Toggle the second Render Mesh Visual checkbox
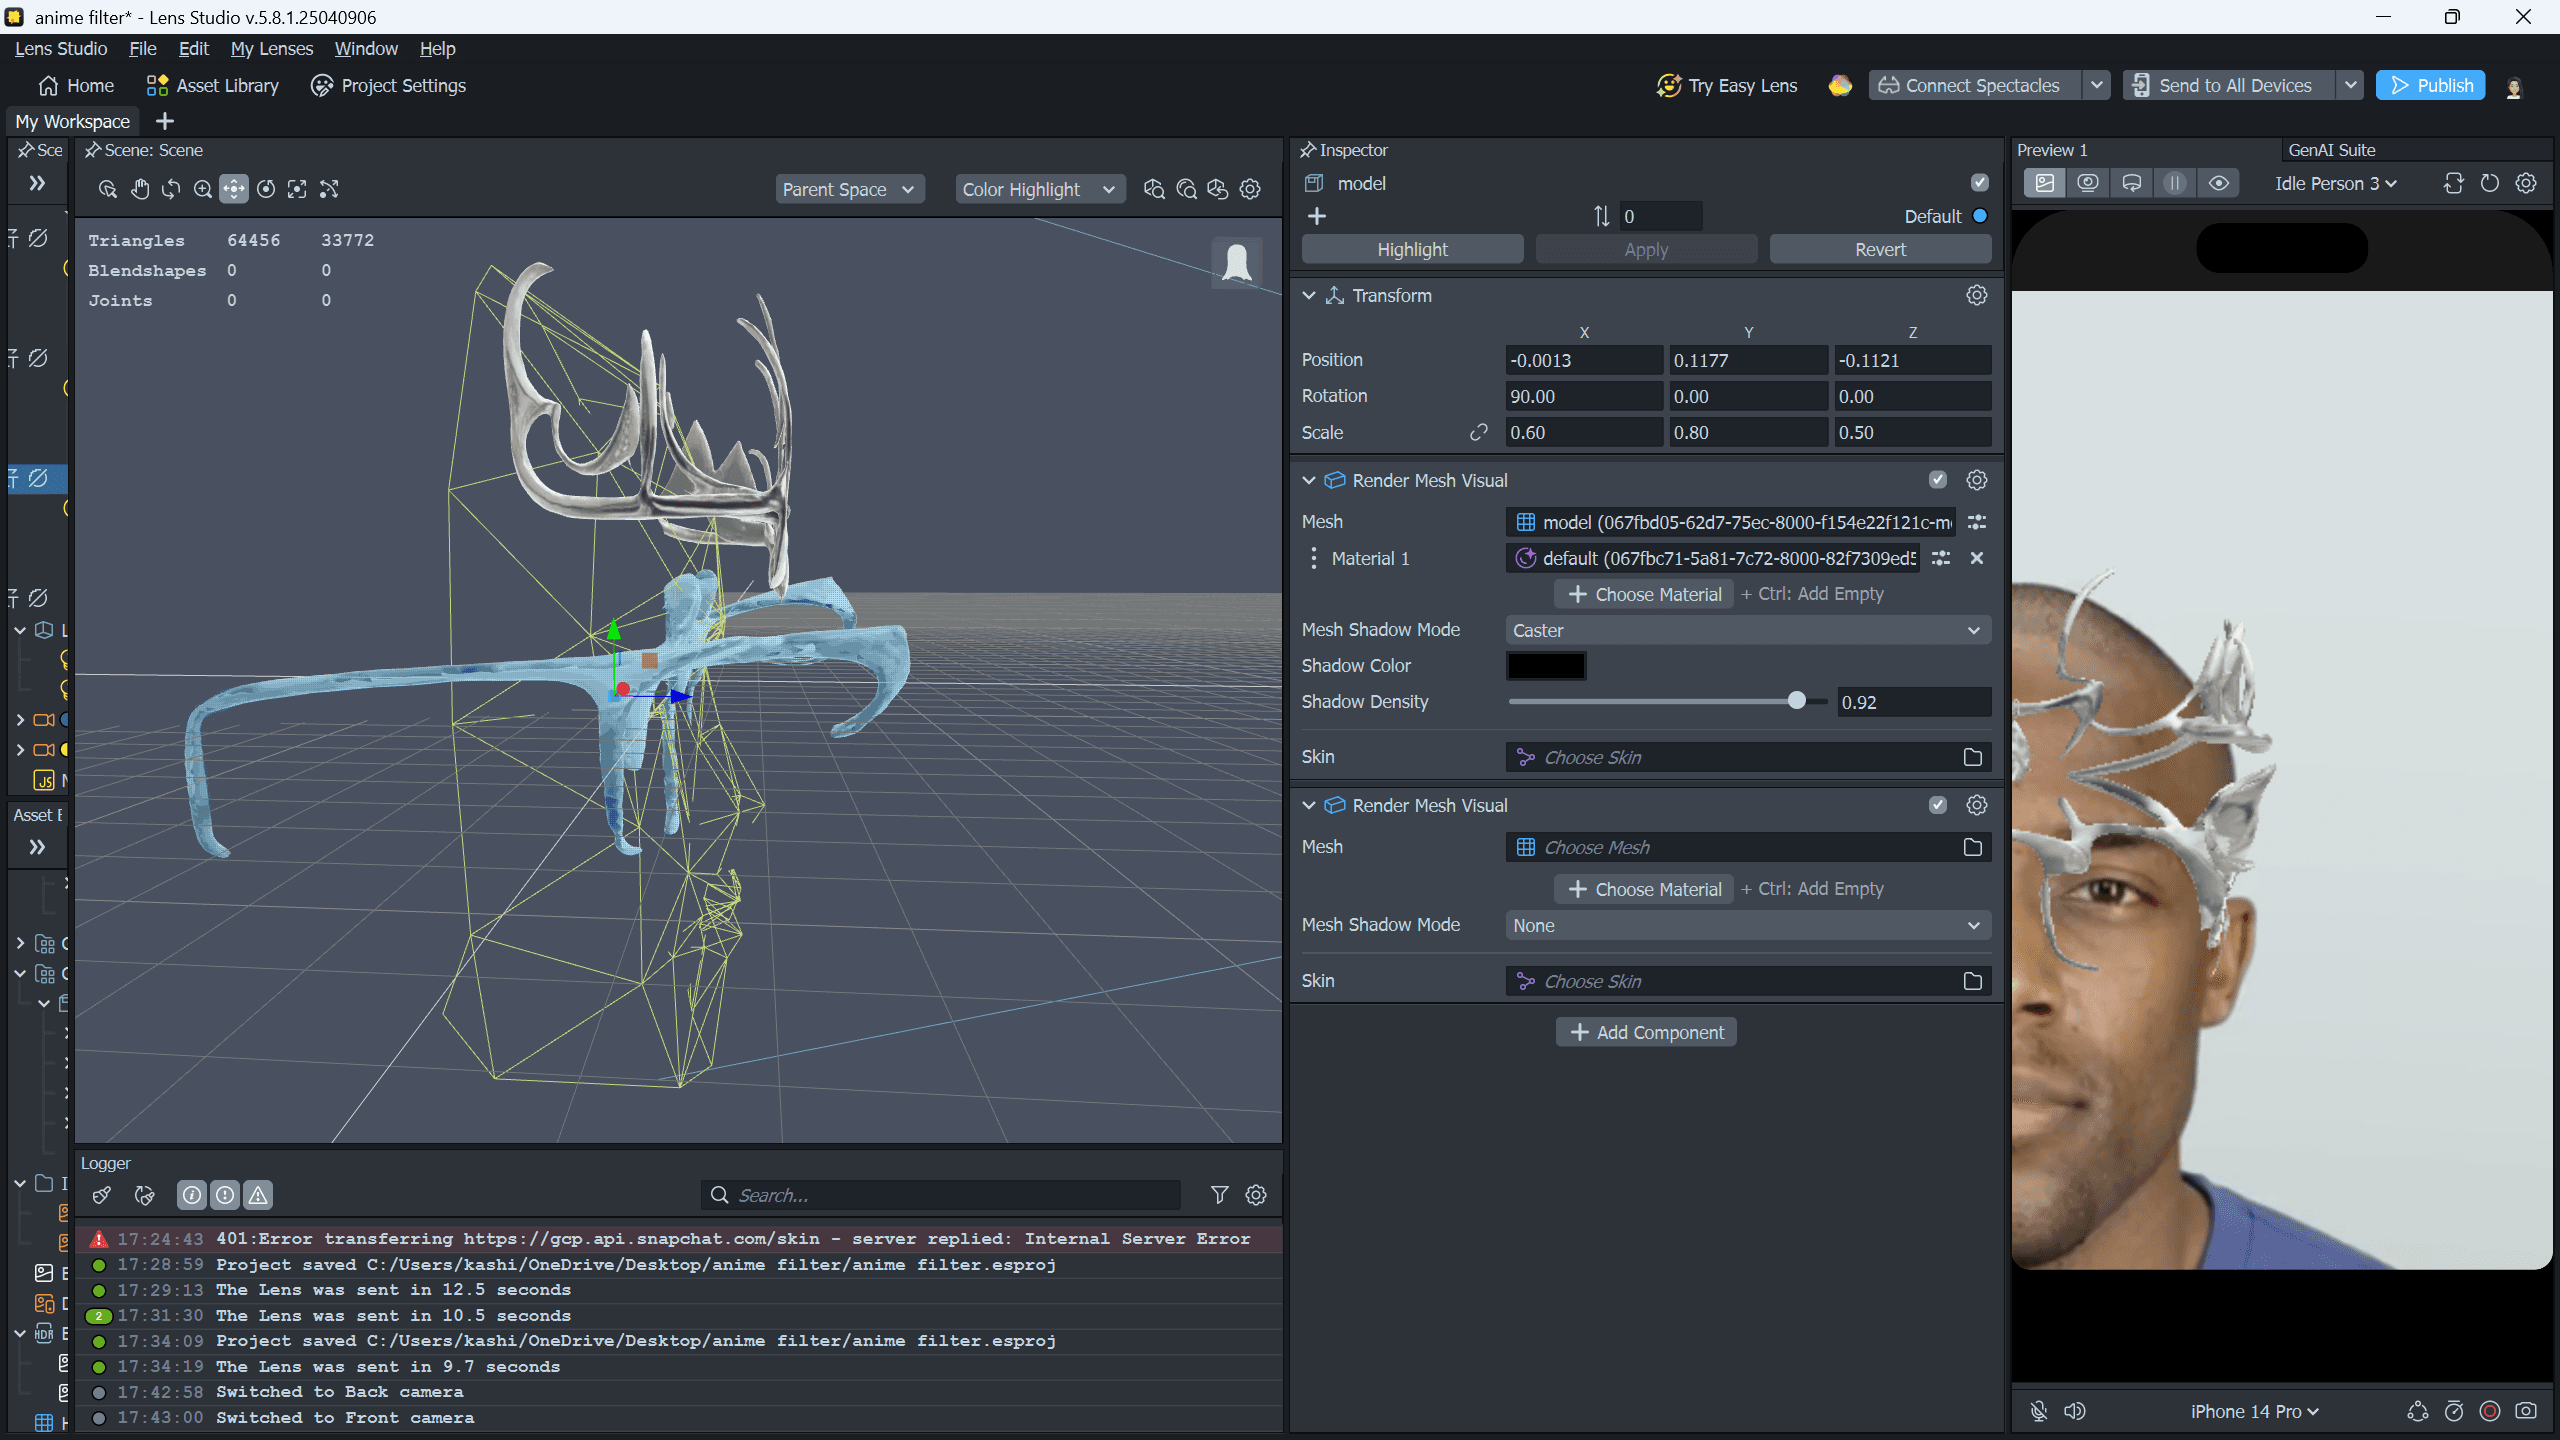Viewport: 2560px width, 1440px height. pyautogui.click(x=1938, y=805)
